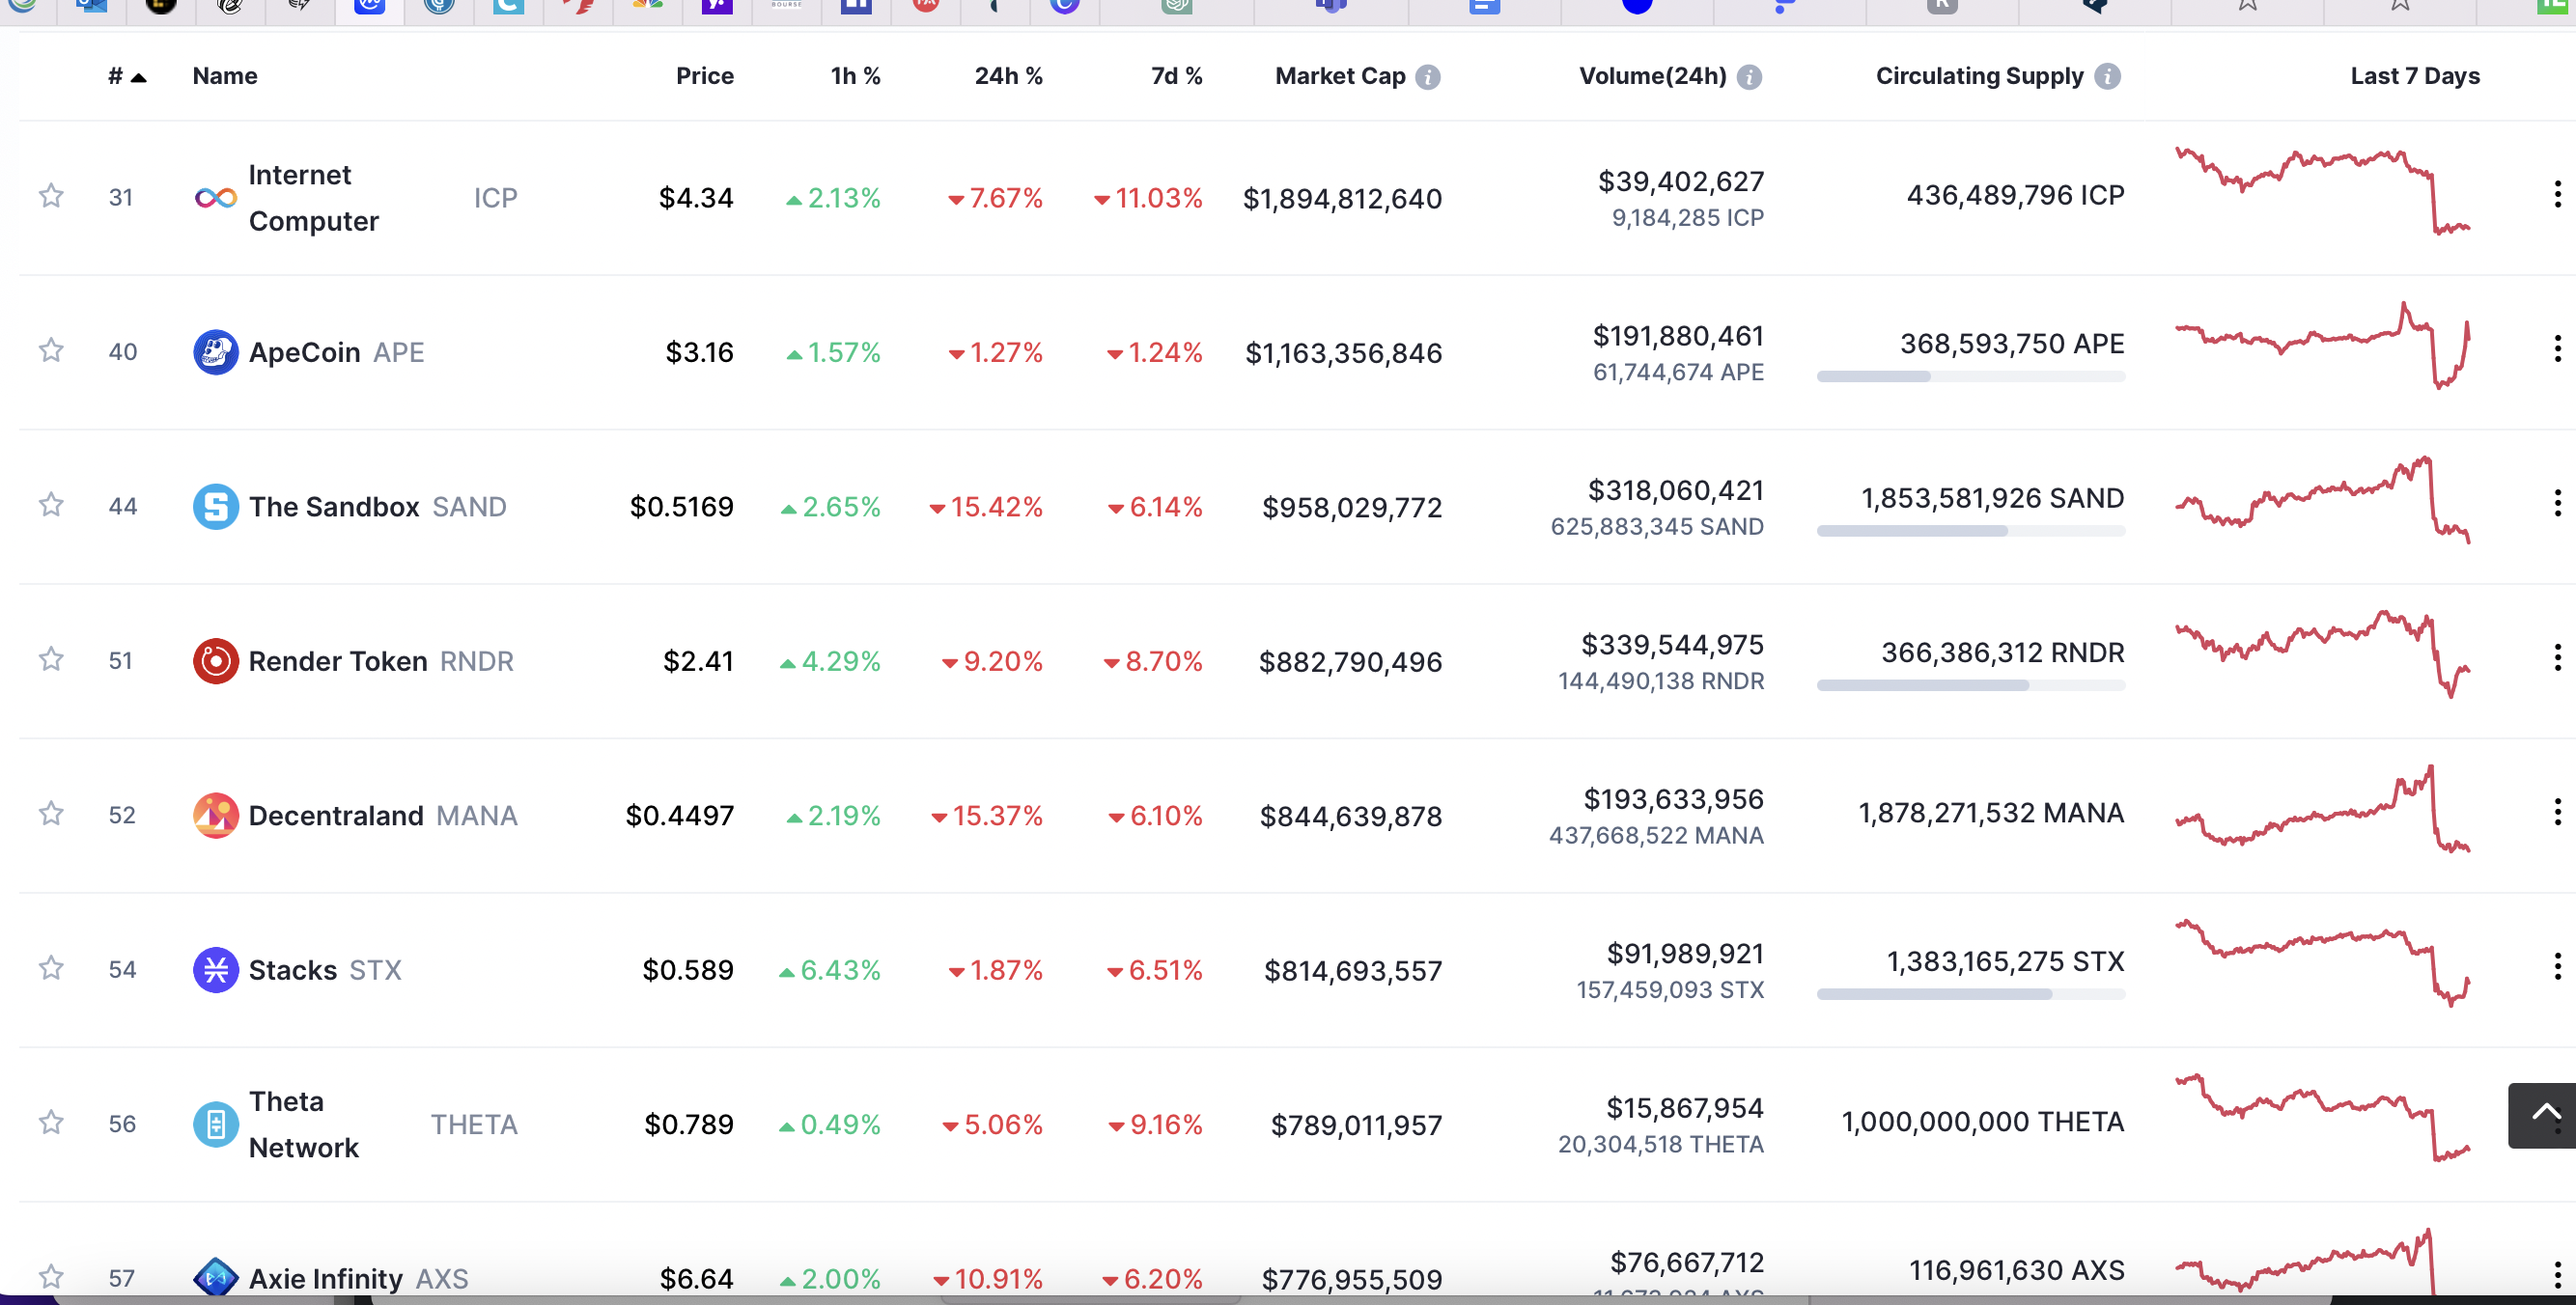
Task: Click the Render Token logo icon
Action: pyautogui.click(x=215, y=661)
